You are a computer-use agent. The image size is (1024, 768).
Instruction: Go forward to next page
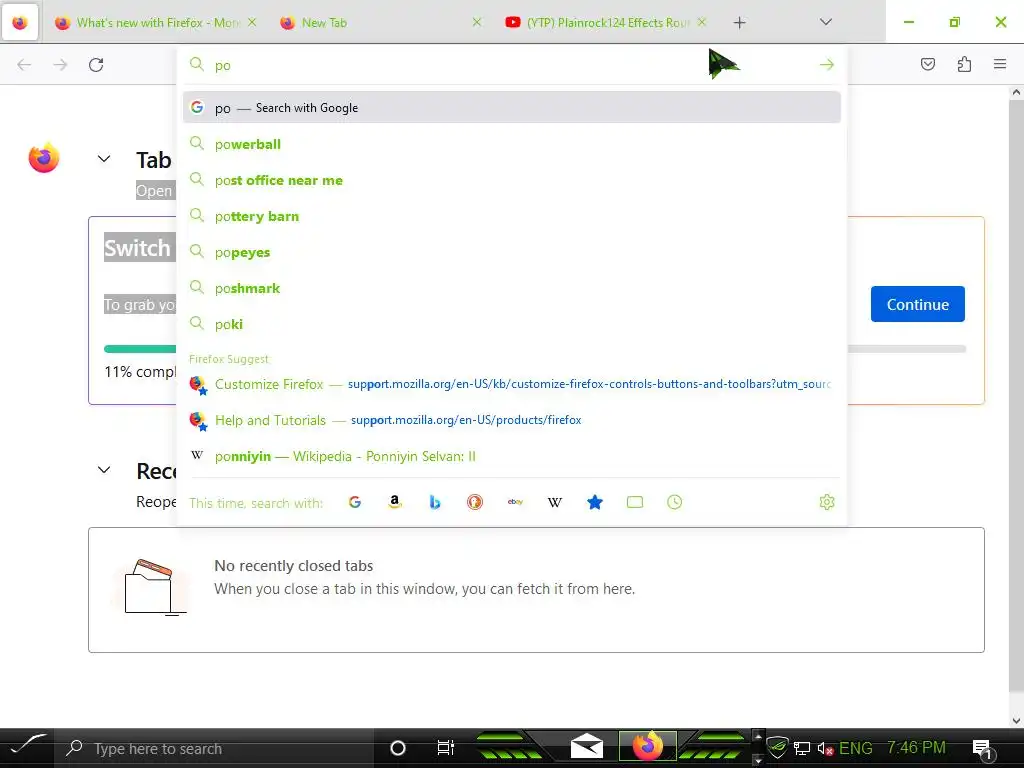(x=60, y=65)
